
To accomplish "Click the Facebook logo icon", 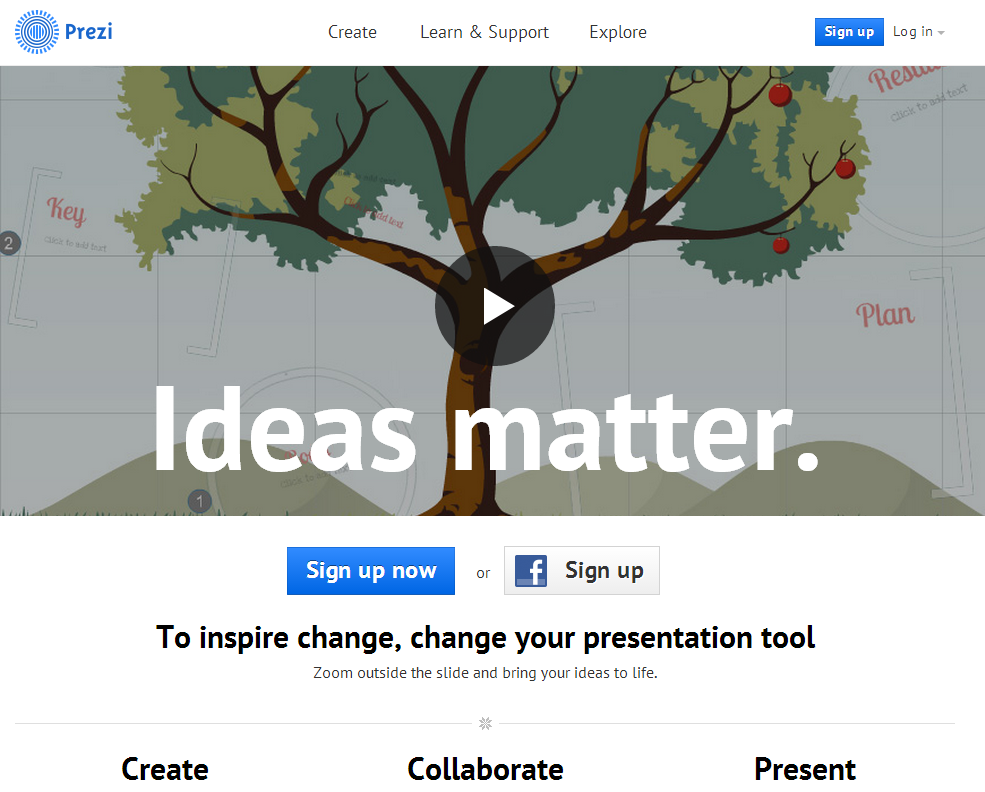I will click(x=531, y=571).
